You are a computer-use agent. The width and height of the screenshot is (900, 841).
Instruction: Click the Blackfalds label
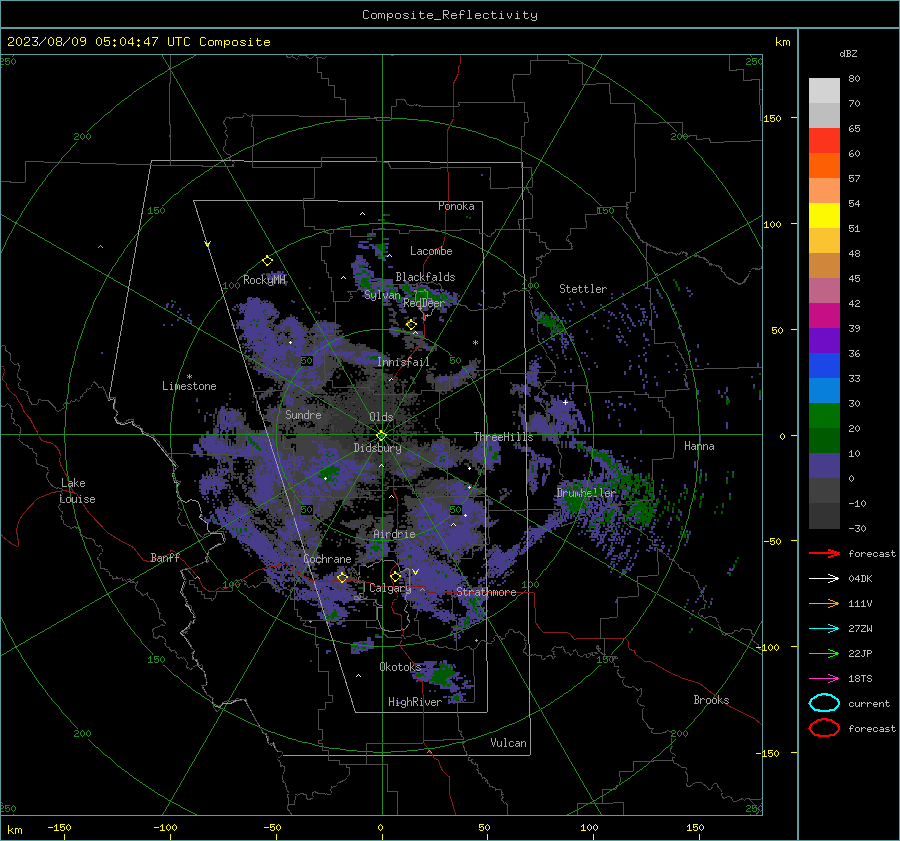[425, 277]
